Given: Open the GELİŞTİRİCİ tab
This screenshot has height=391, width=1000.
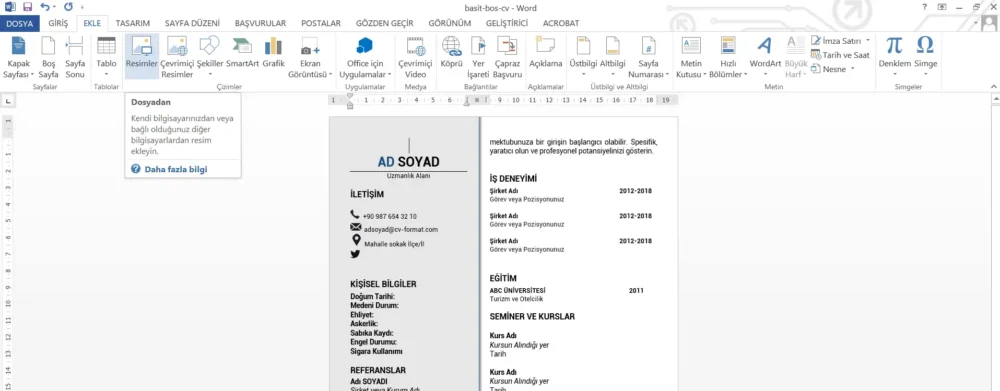Looking at the screenshot, I should click(507, 23).
